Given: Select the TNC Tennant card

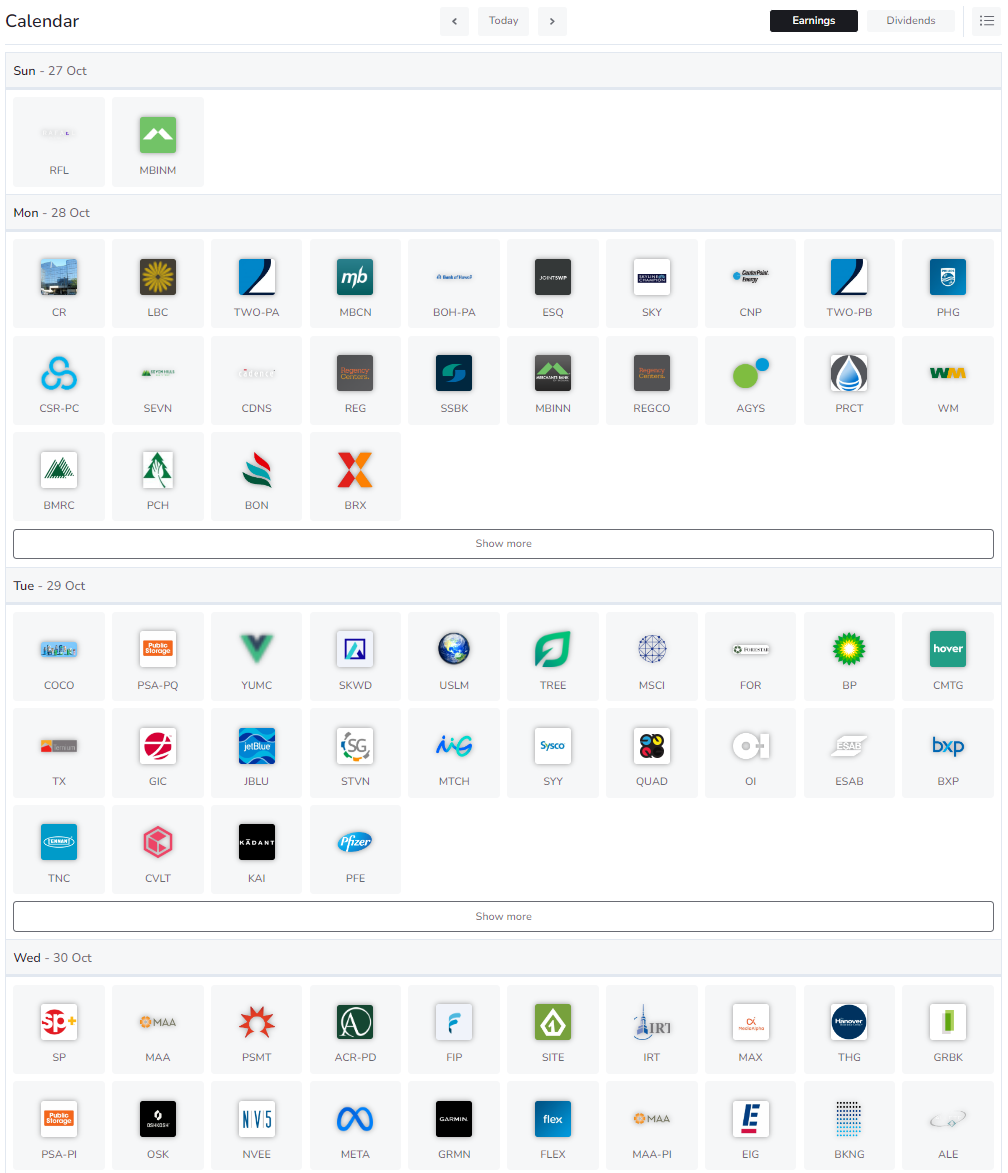Looking at the screenshot, I should (x=59, y=849).
